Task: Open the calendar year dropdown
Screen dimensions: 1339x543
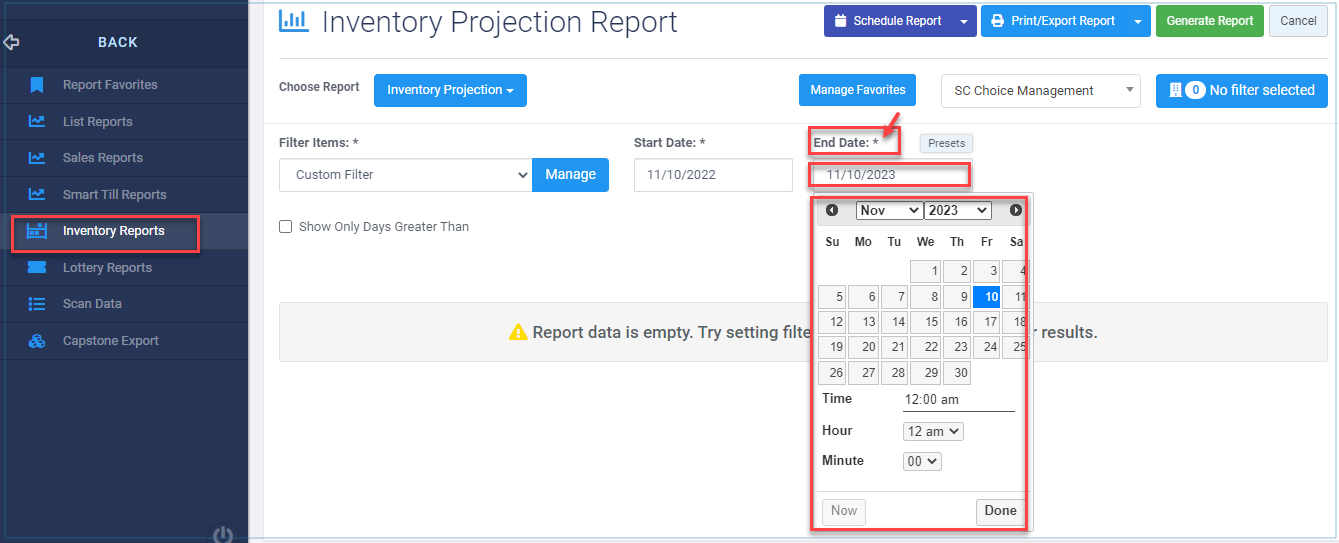Action: click(957, 210)
